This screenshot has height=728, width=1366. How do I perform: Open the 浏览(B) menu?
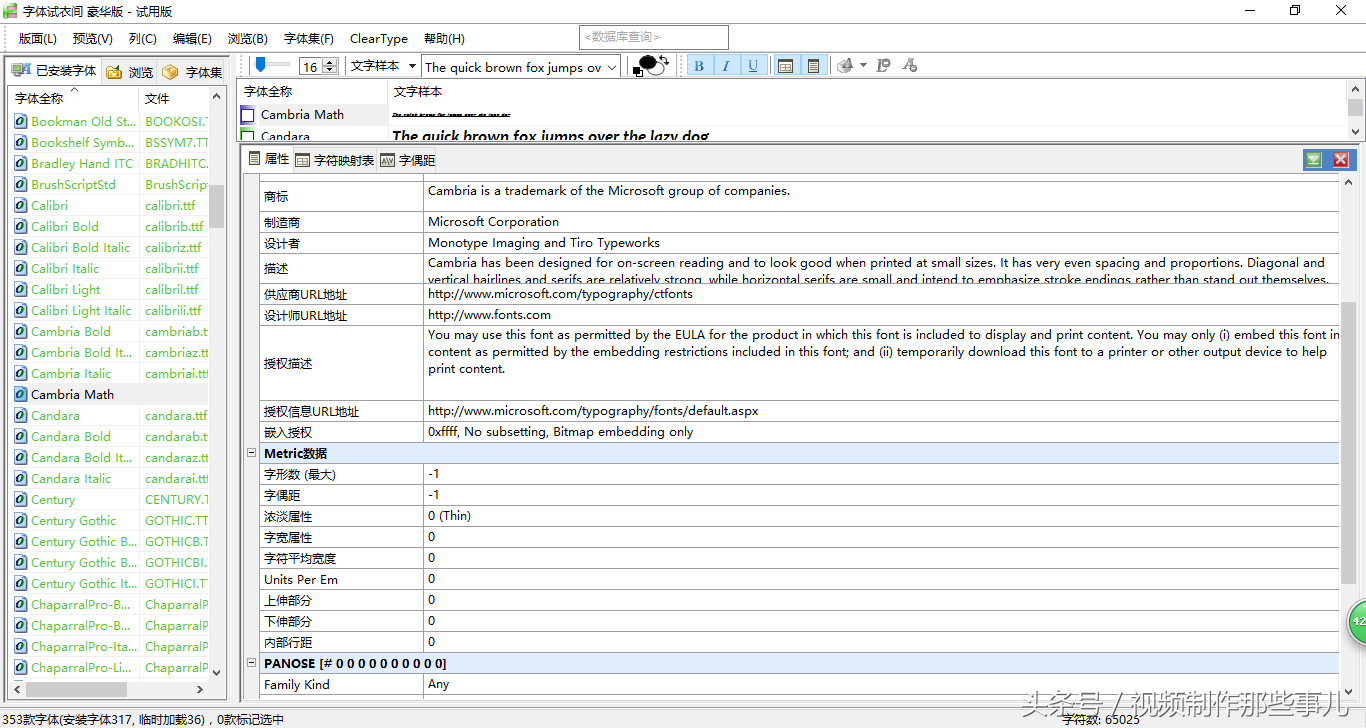click(x=248, y=38)
